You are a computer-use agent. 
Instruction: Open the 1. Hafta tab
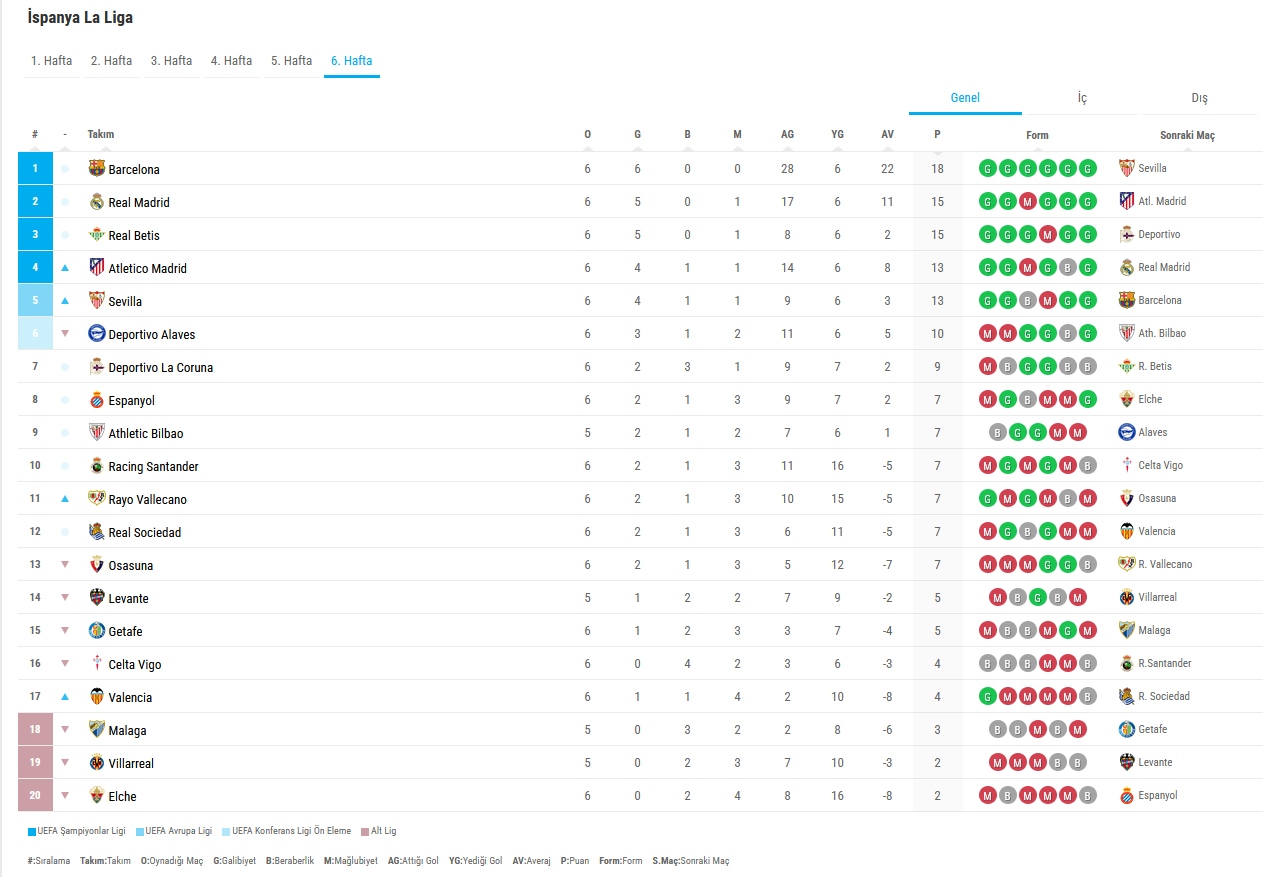coord(52,61)
